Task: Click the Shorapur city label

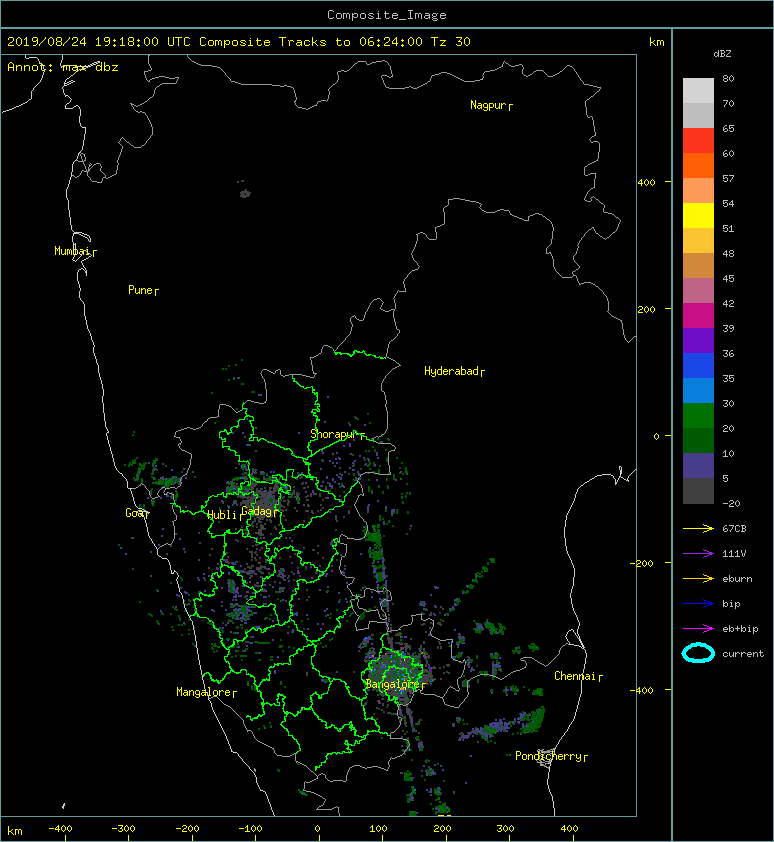Action: click(x=333, y=434)
